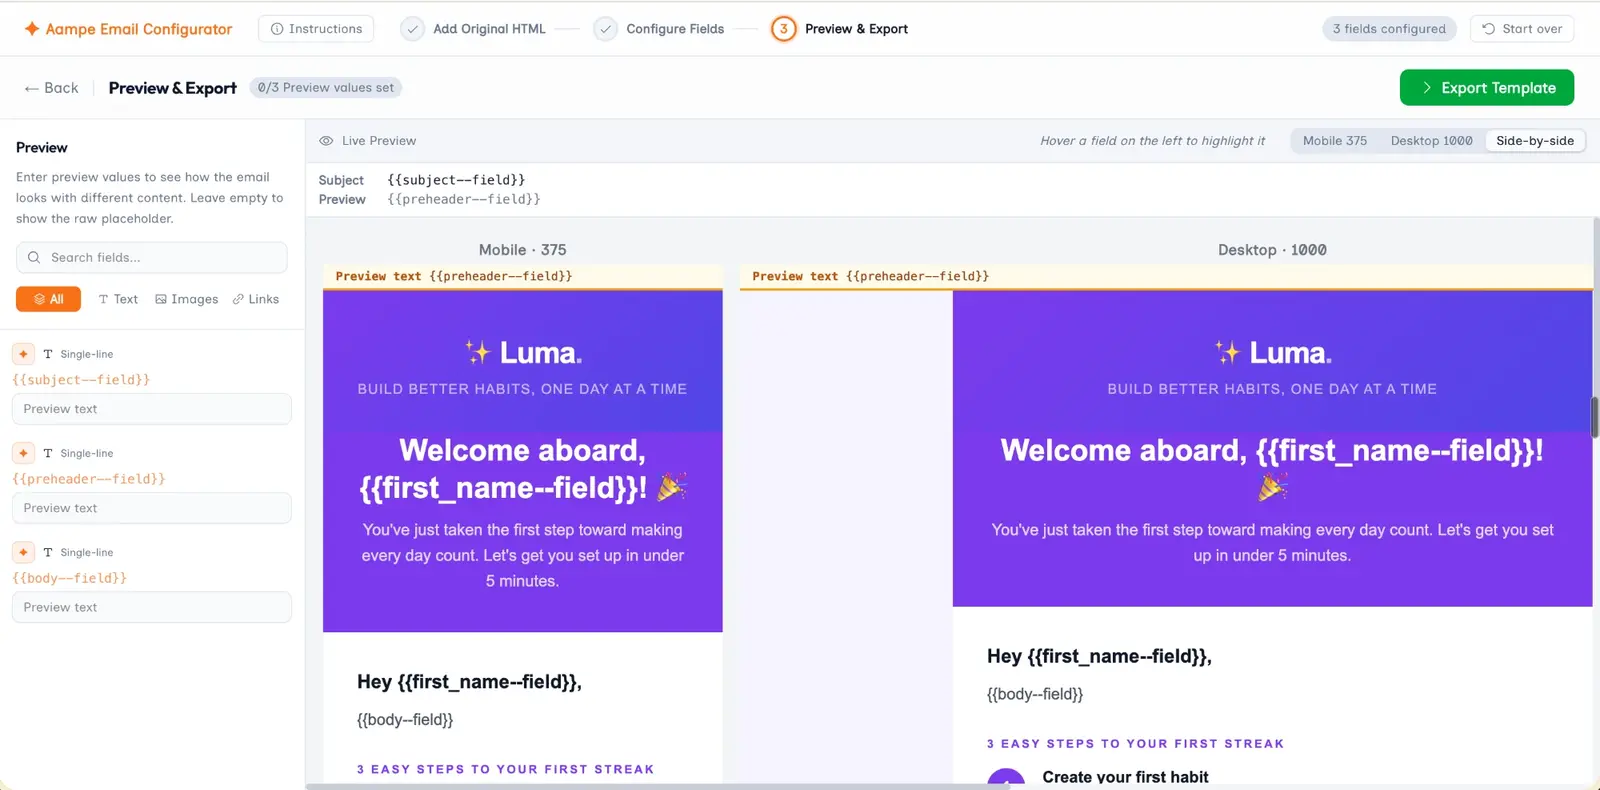This screenshot has height=790, width=1600.
Task: Click the {{preheader--field}} label in sidebar
Action: click(89, 479)
